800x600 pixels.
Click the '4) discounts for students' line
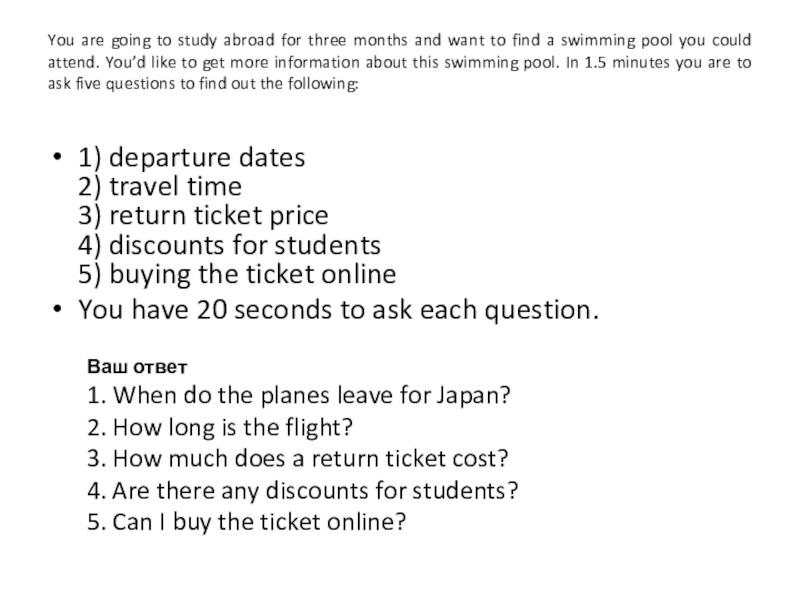tap(229, 245)
